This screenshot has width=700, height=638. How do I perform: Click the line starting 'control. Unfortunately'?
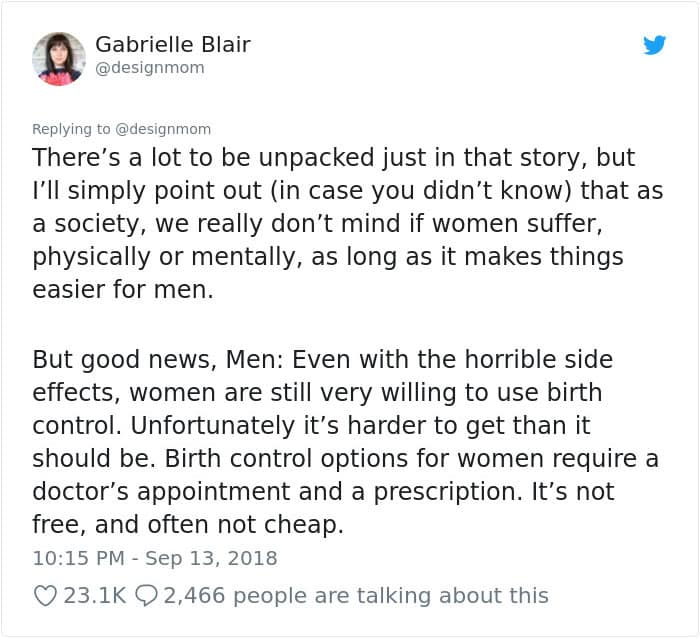311,425
